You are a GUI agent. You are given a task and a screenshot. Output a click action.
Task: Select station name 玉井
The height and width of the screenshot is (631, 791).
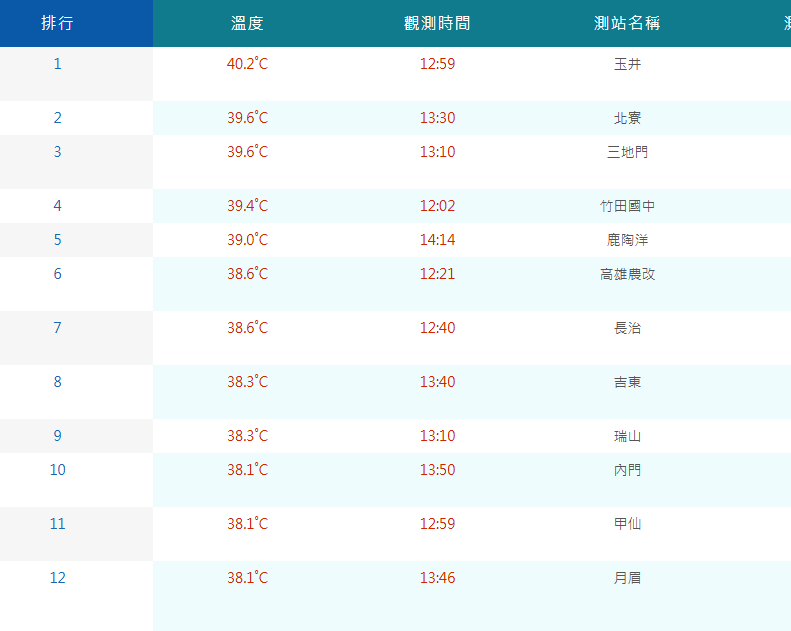627,64
